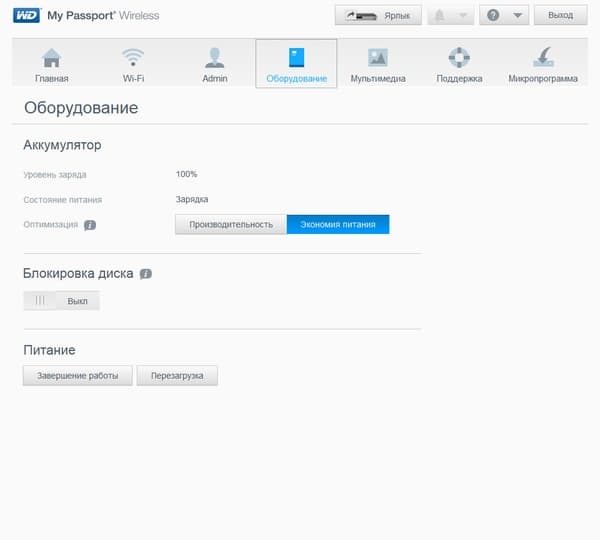
Task: Open the Мультимедиа picture icon
Action: pyautogui.click(x=378, y=57)
